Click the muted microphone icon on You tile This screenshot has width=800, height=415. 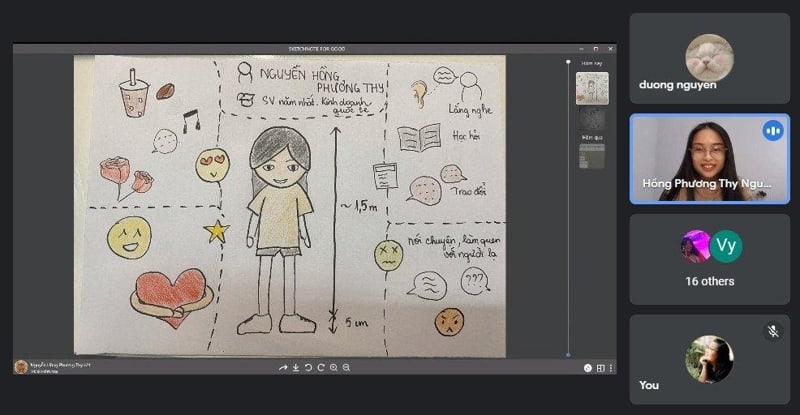(x=772, y=332)
